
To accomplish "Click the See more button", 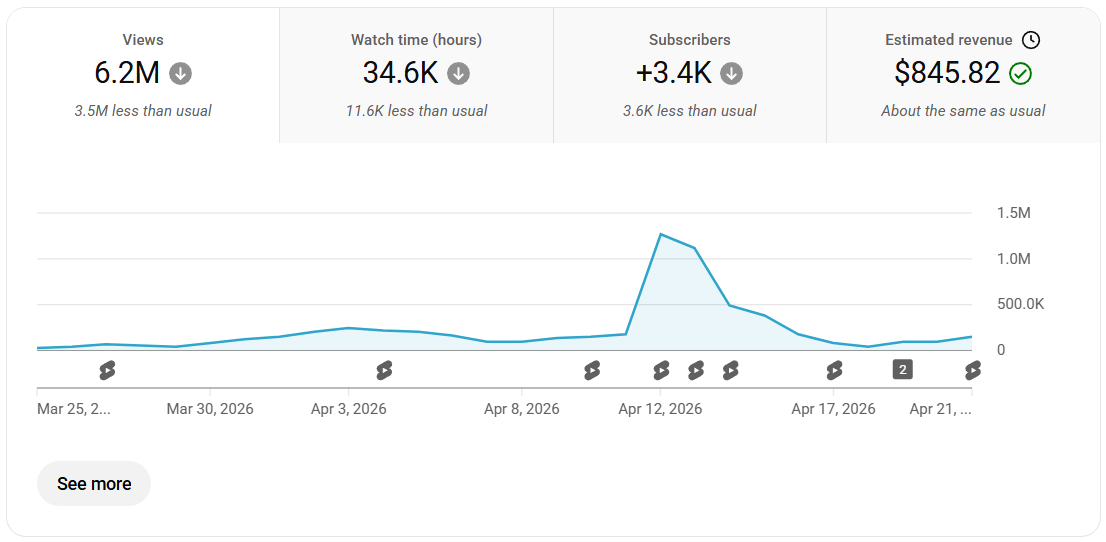I will [x=94, y=483].
